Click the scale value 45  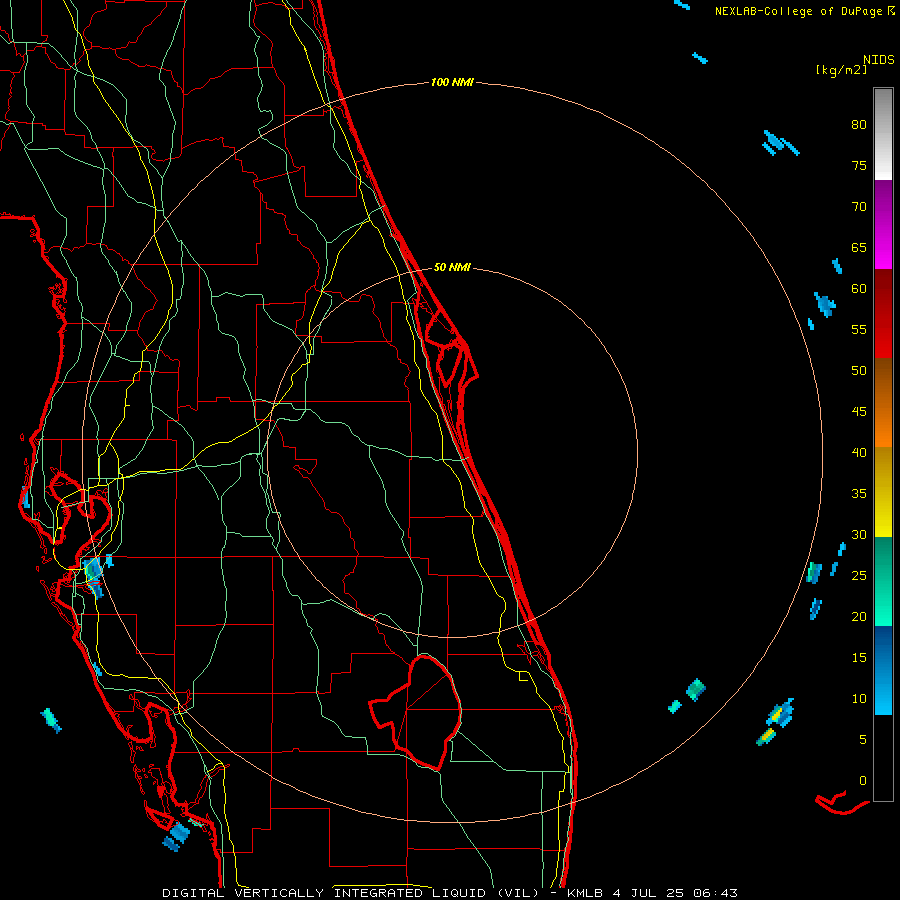click(859, 412)
